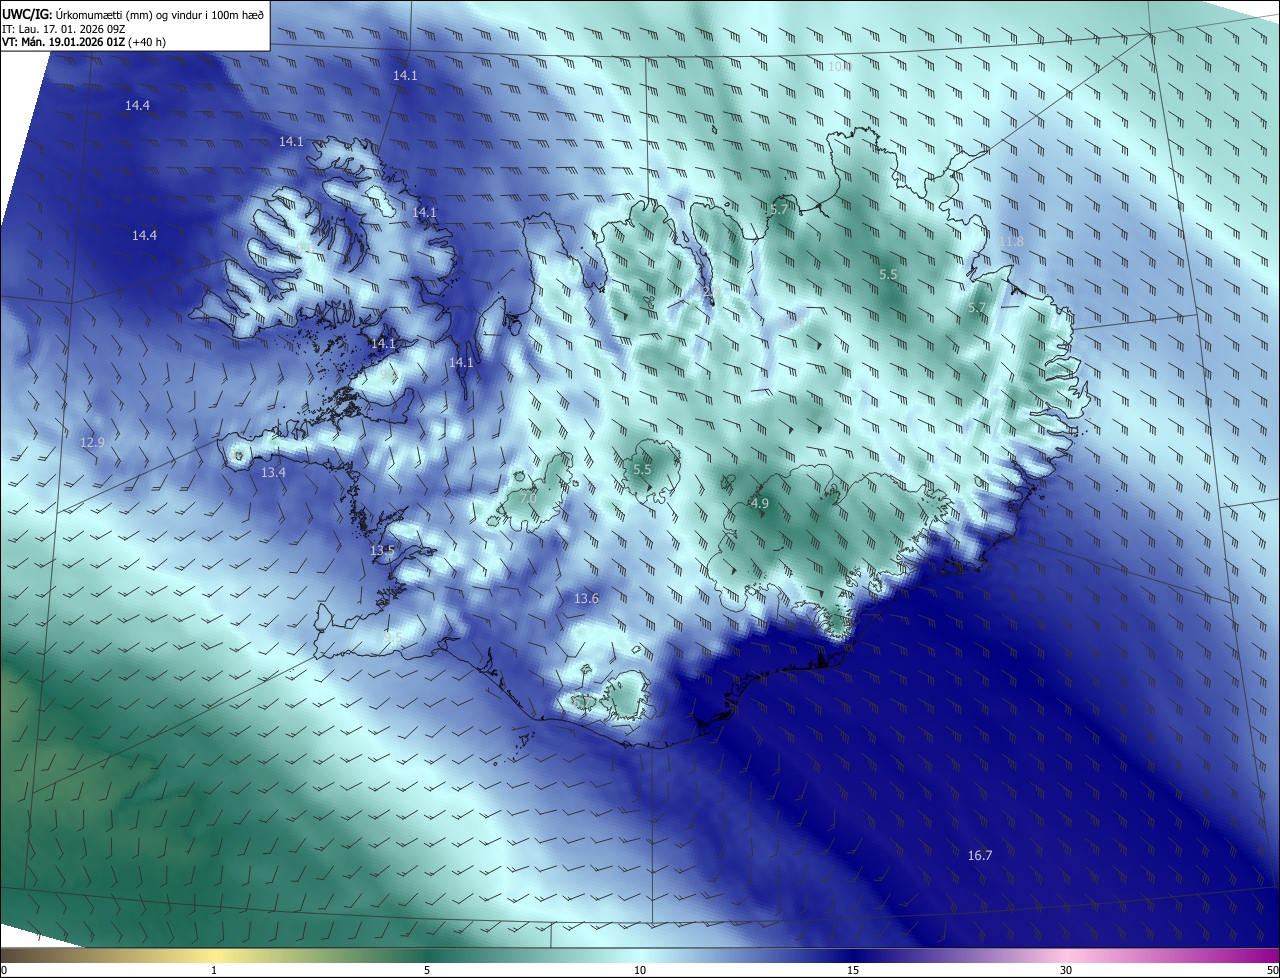The image size is (1280, 978).
Task: Click the colorbar tick label 1
Action: [214, 970]
